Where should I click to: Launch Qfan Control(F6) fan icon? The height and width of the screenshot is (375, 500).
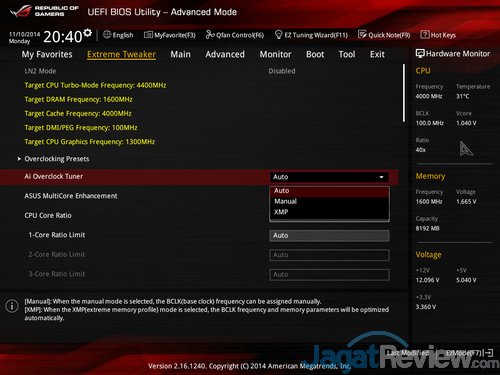[x=210, y=35]
